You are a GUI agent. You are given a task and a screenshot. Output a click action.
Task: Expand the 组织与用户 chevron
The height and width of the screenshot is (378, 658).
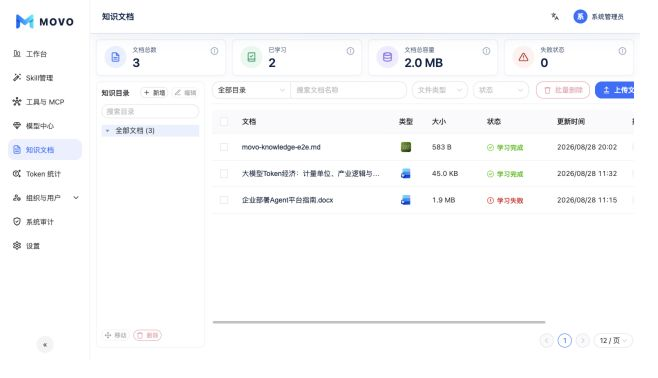(x=76, y=198)
